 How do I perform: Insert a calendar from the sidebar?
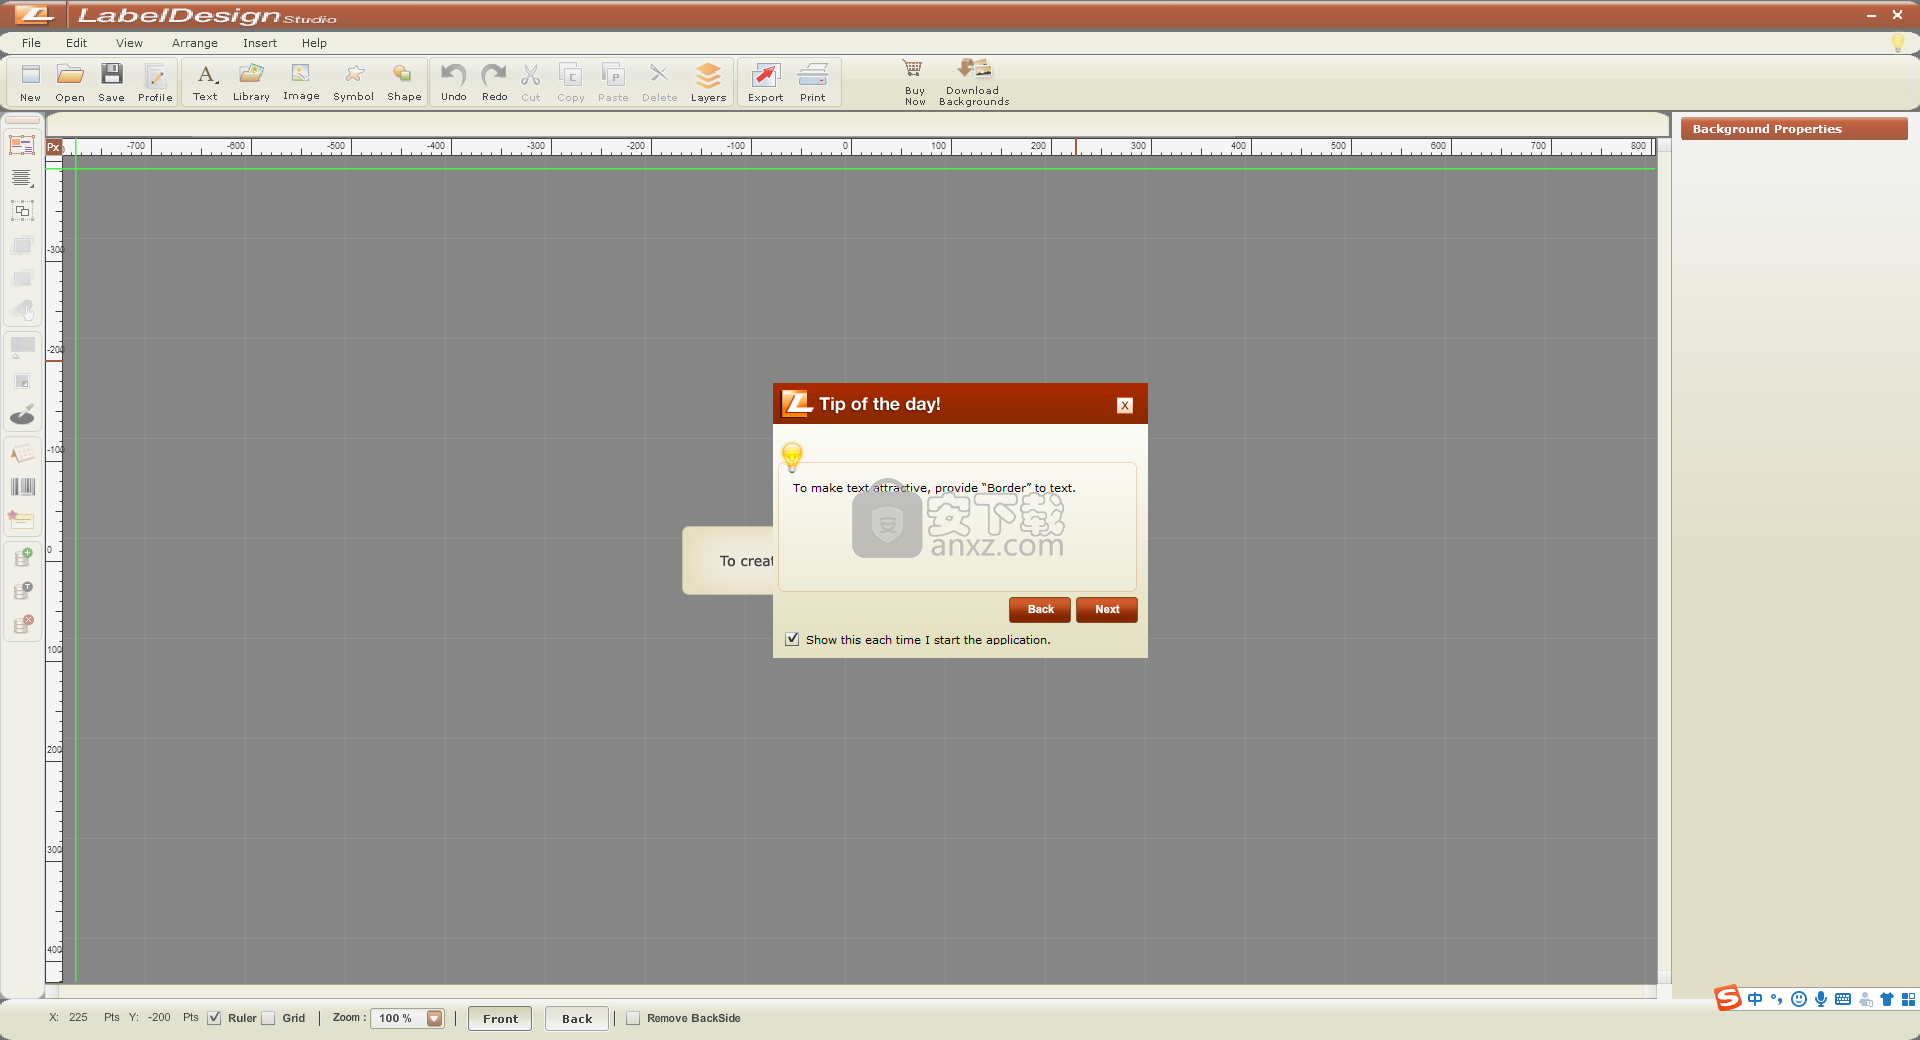(x=22, y=455)
